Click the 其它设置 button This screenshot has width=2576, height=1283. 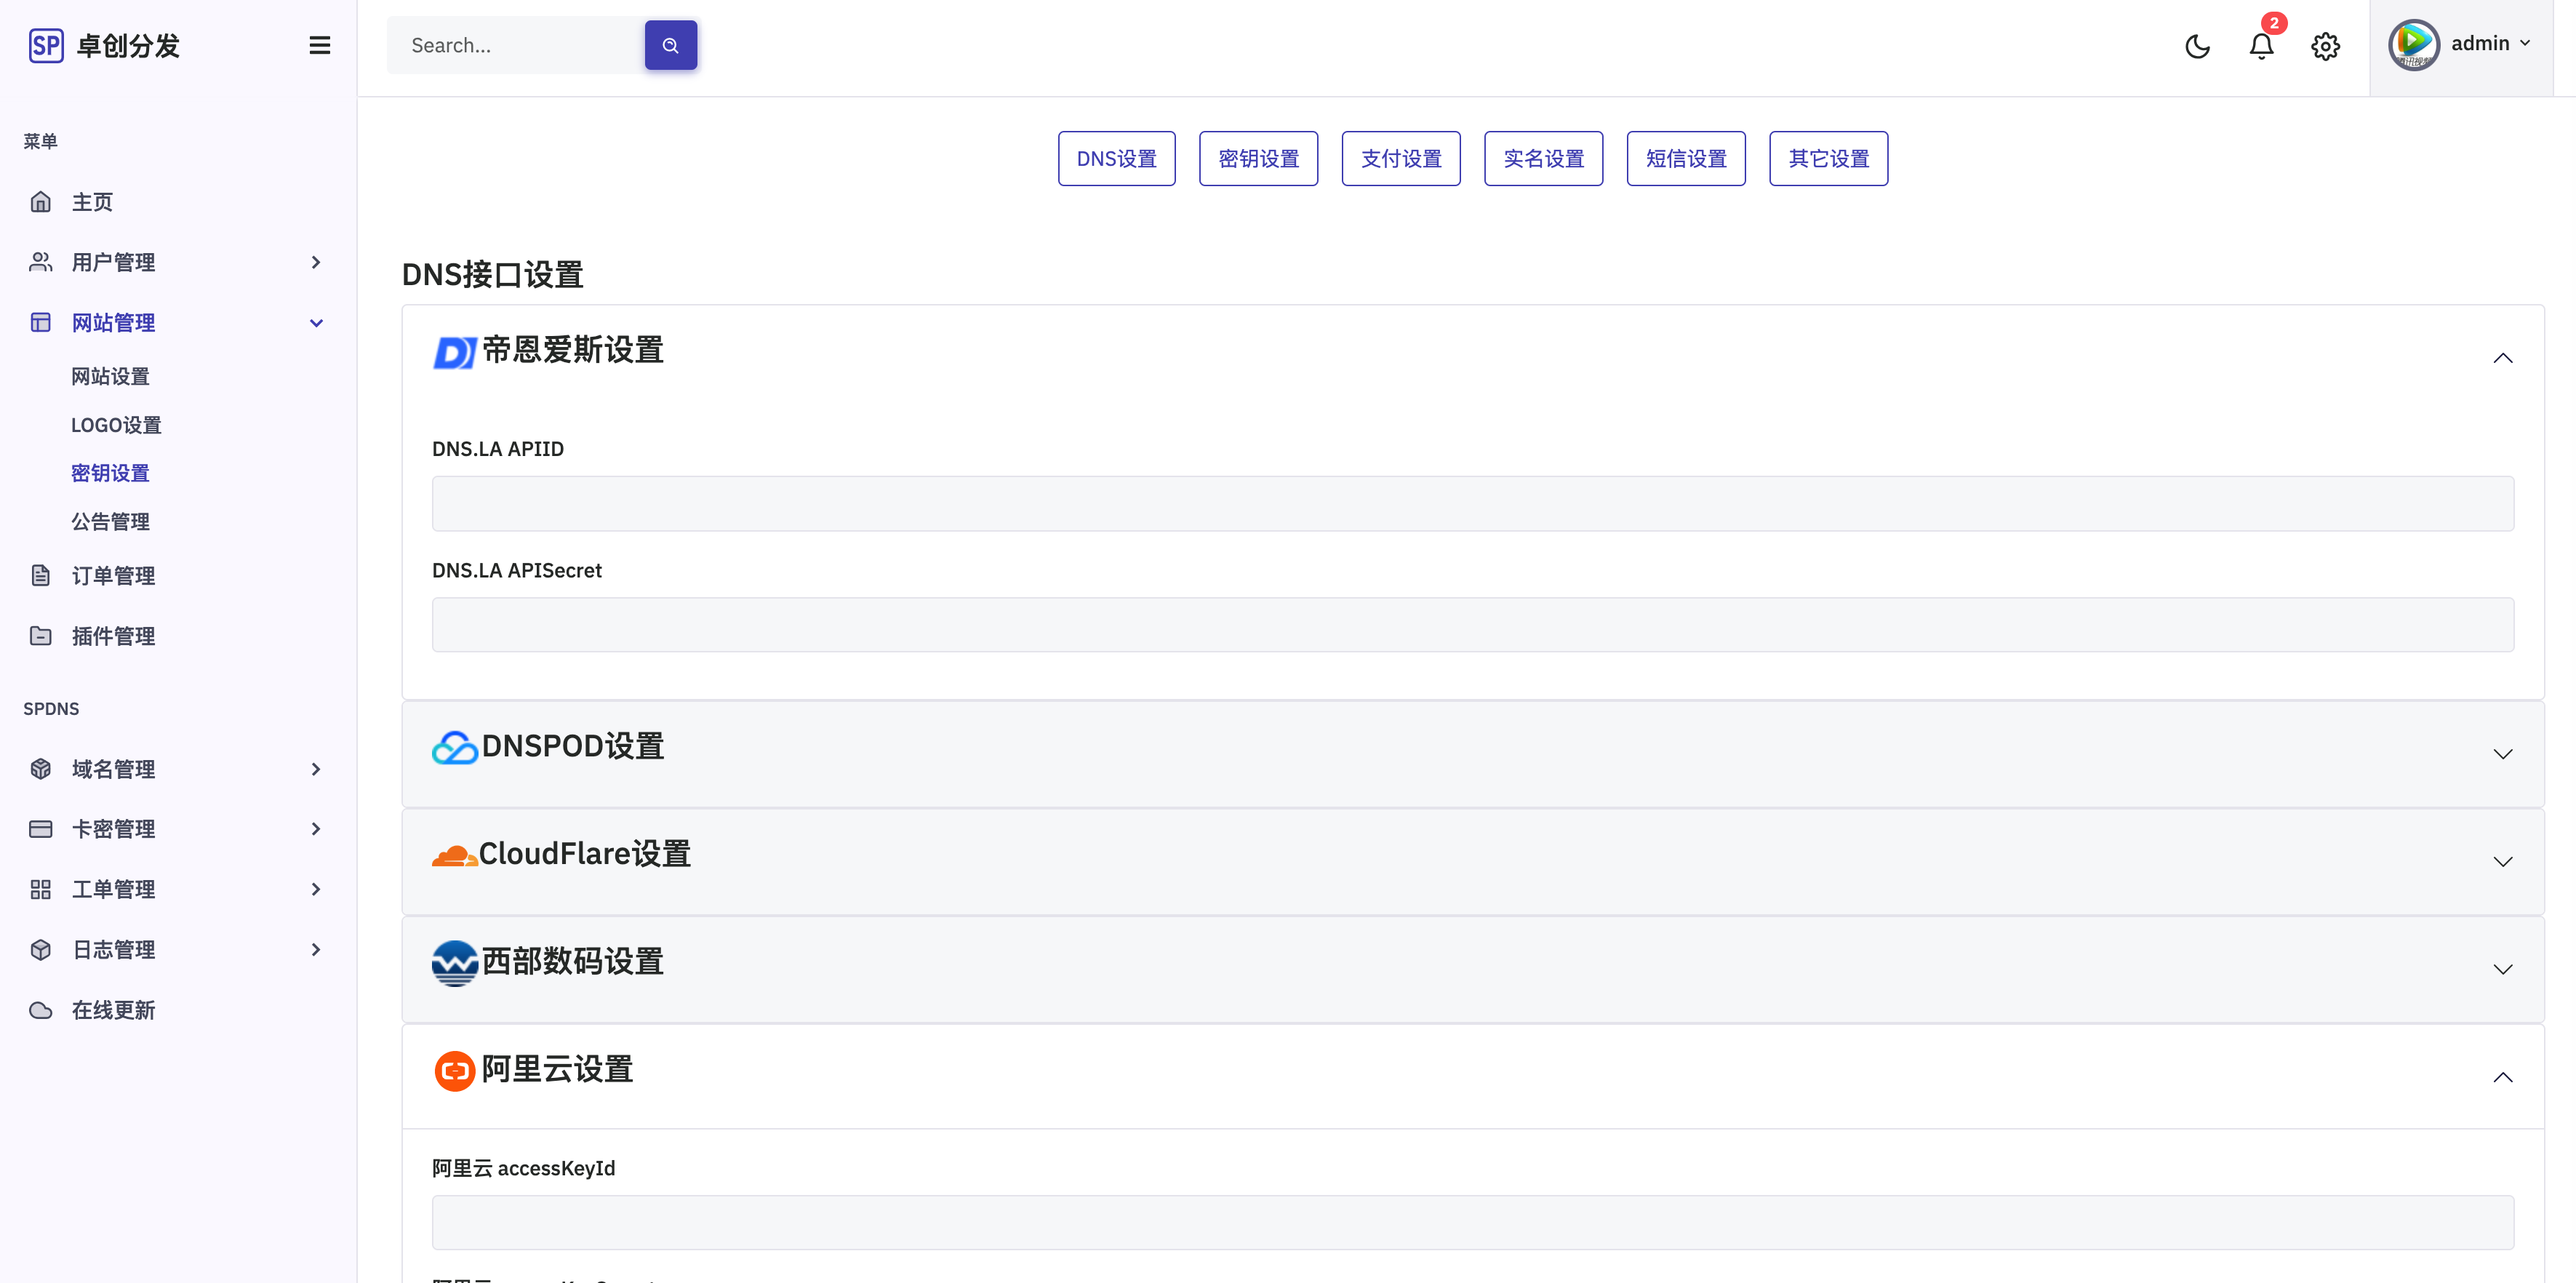click(x=1828, y=158)
